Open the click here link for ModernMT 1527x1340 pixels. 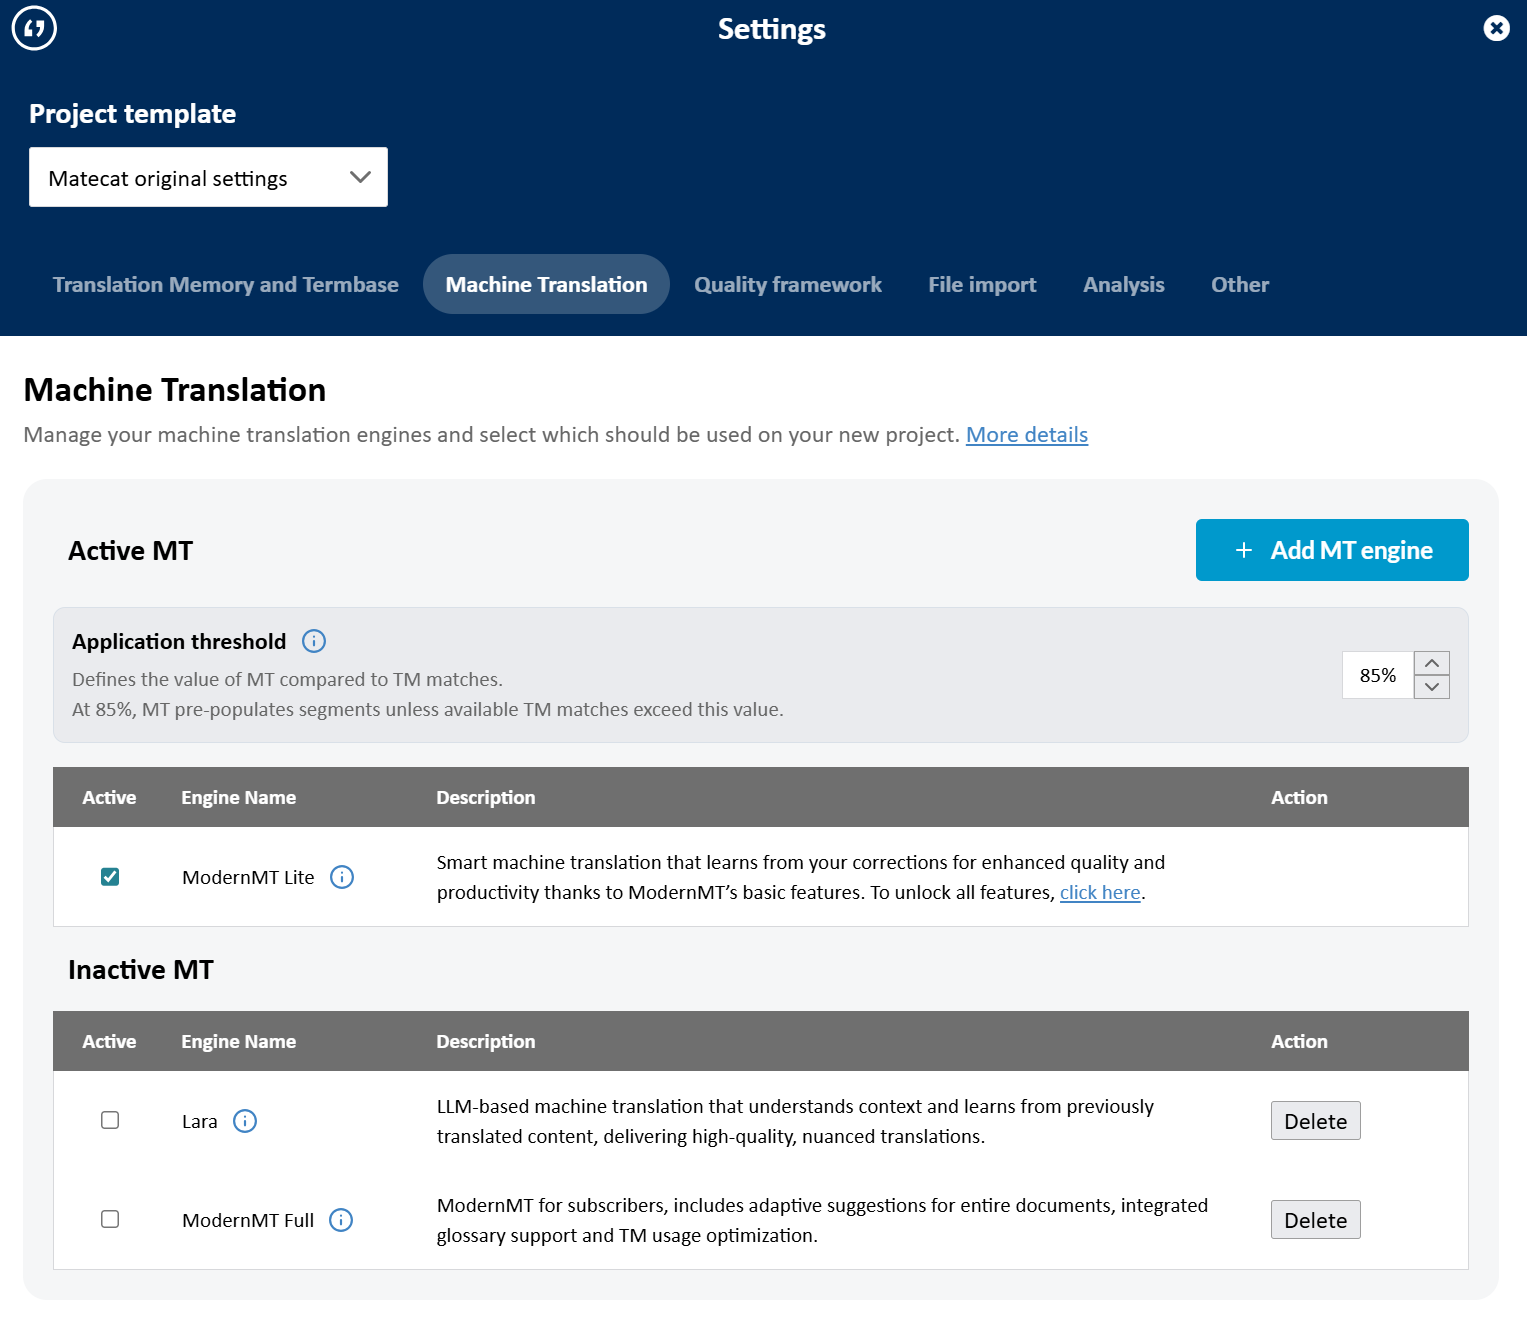coord(1100,892)
